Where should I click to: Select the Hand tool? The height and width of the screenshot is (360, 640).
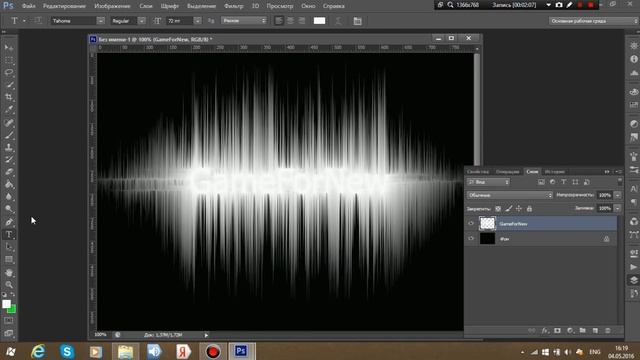[9, 272]
